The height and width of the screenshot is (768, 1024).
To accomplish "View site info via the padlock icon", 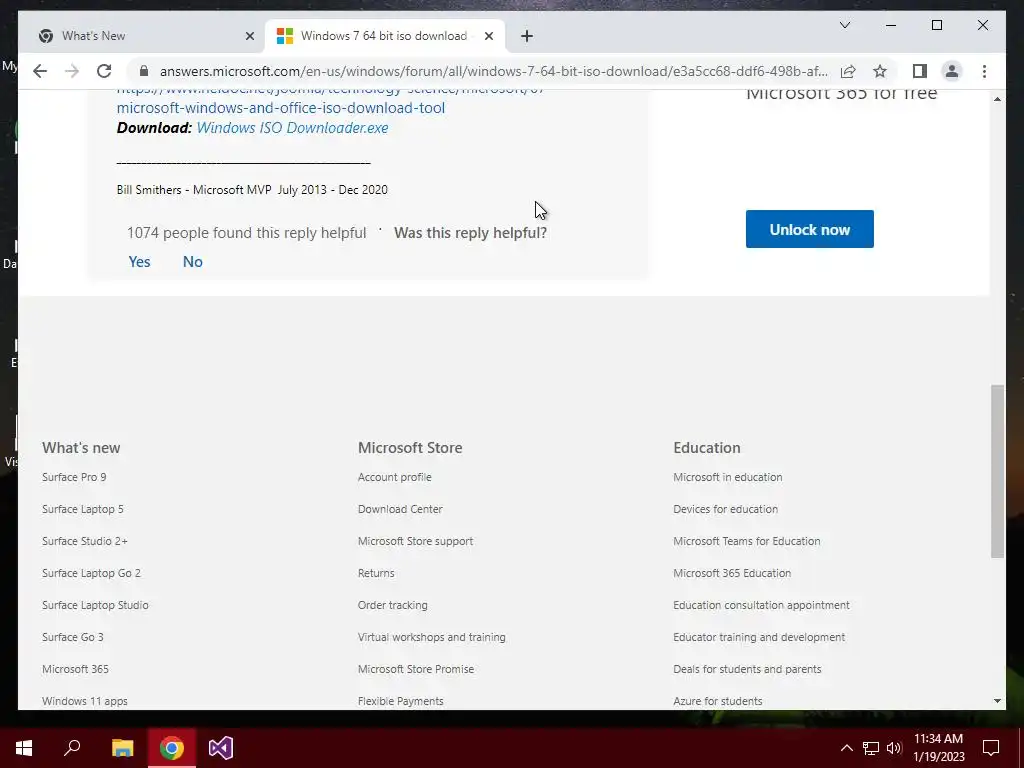I will [144, 71].
